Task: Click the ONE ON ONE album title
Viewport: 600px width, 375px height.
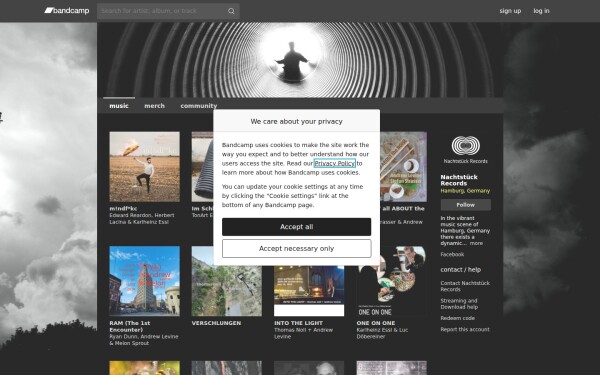Action: pos(376,323)
